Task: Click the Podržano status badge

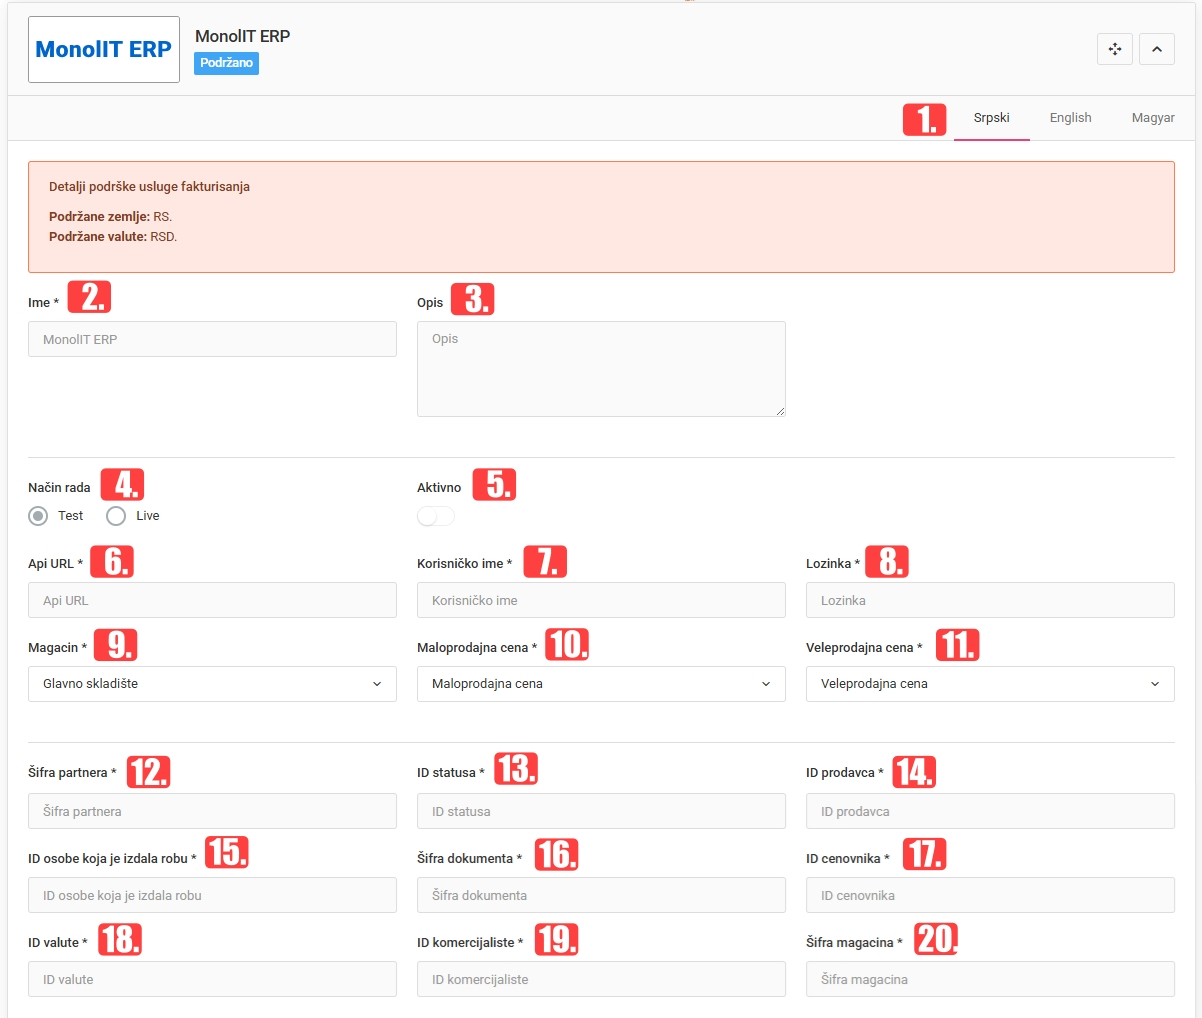Action: (227, 63)
